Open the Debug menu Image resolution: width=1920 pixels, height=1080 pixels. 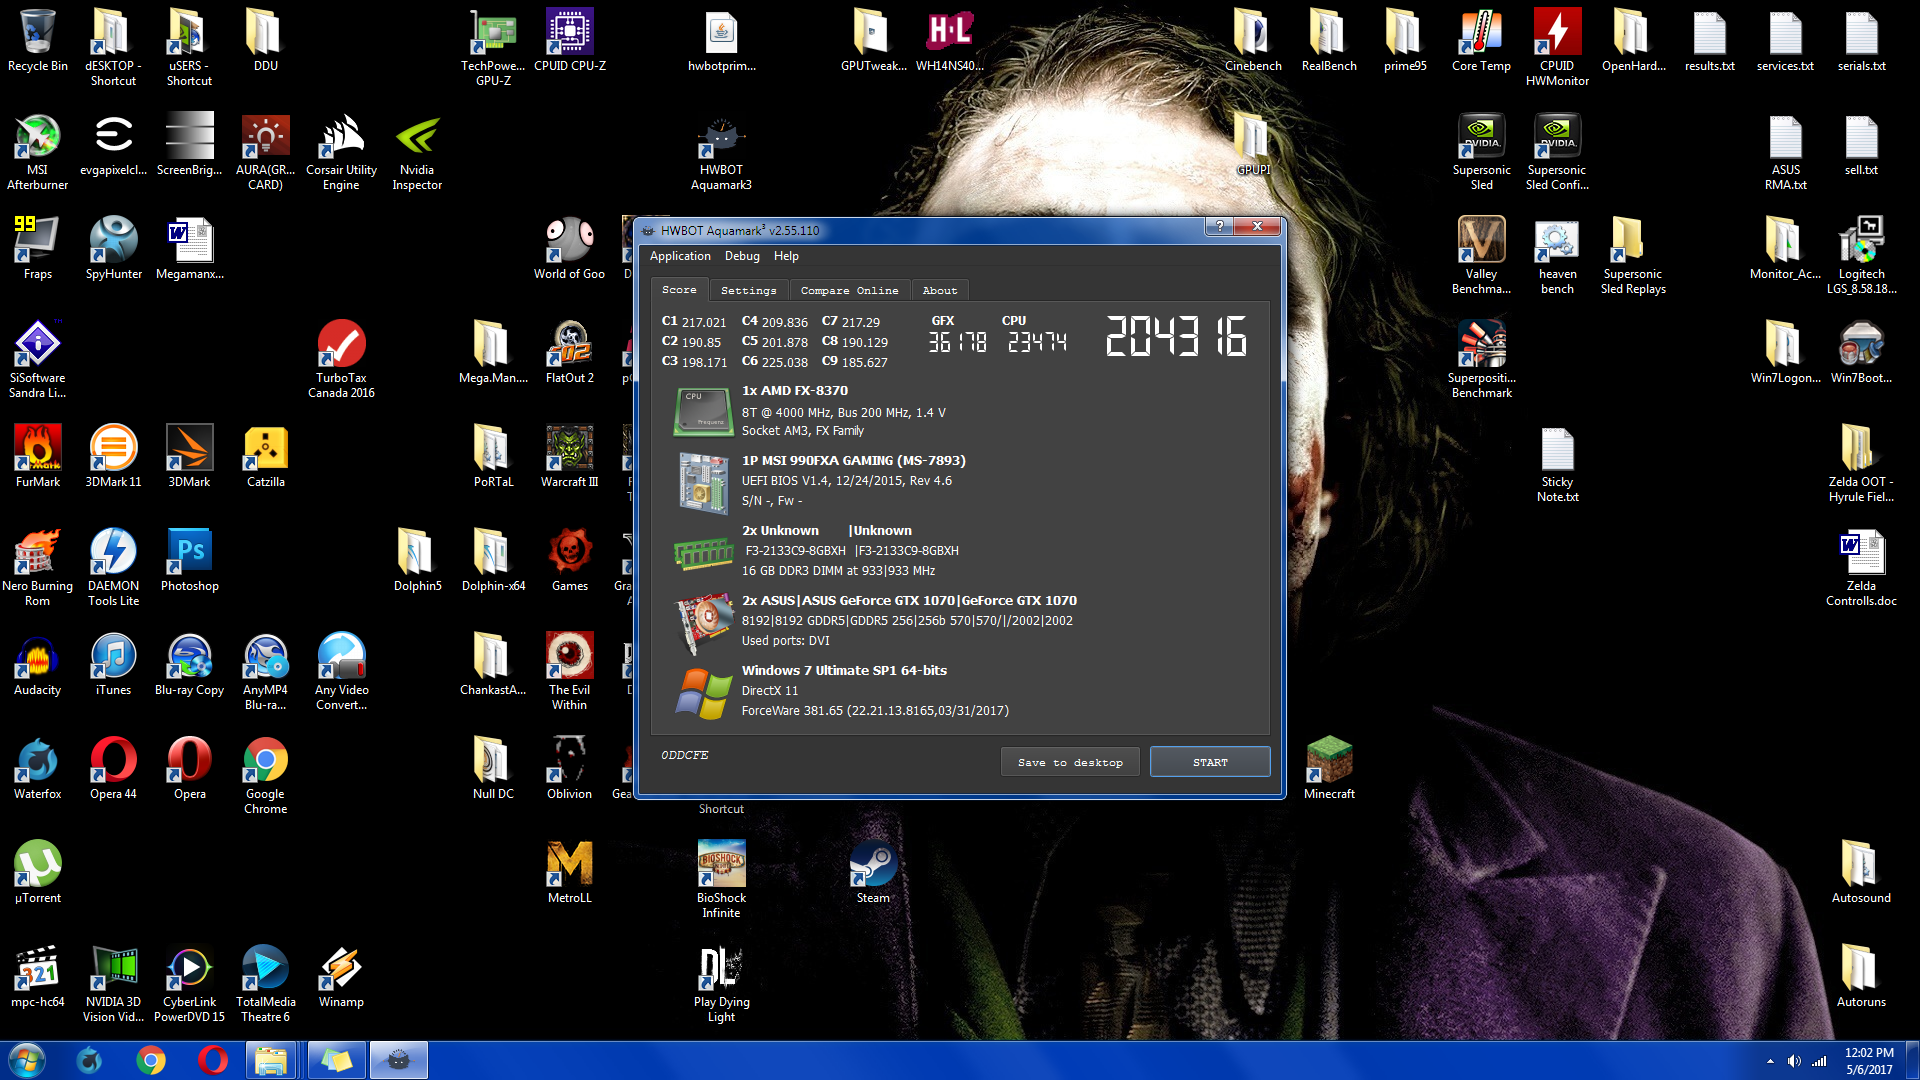pos(742,256)
